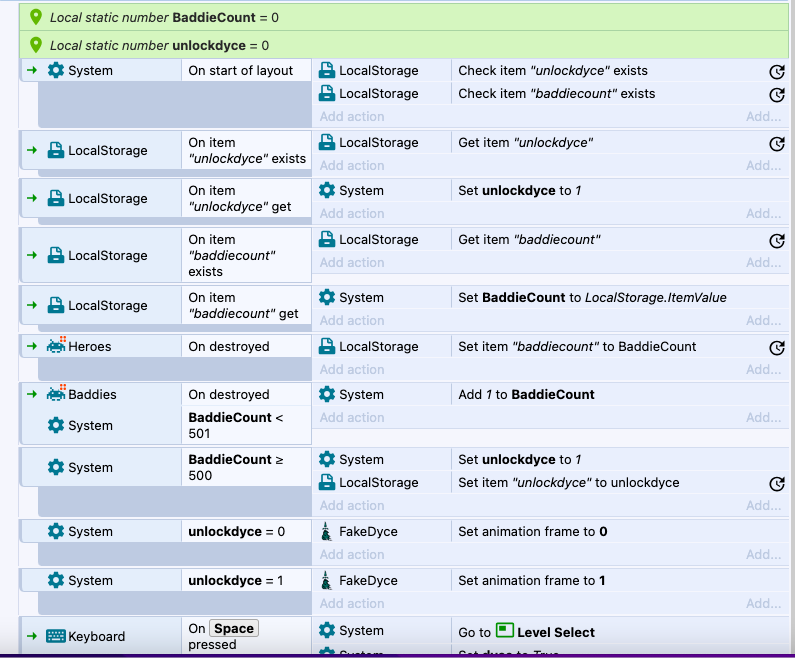
Task: Click System gear icon for Set BaddieCount to LocalStorage.ItemValue
Action: pos(327,297)
